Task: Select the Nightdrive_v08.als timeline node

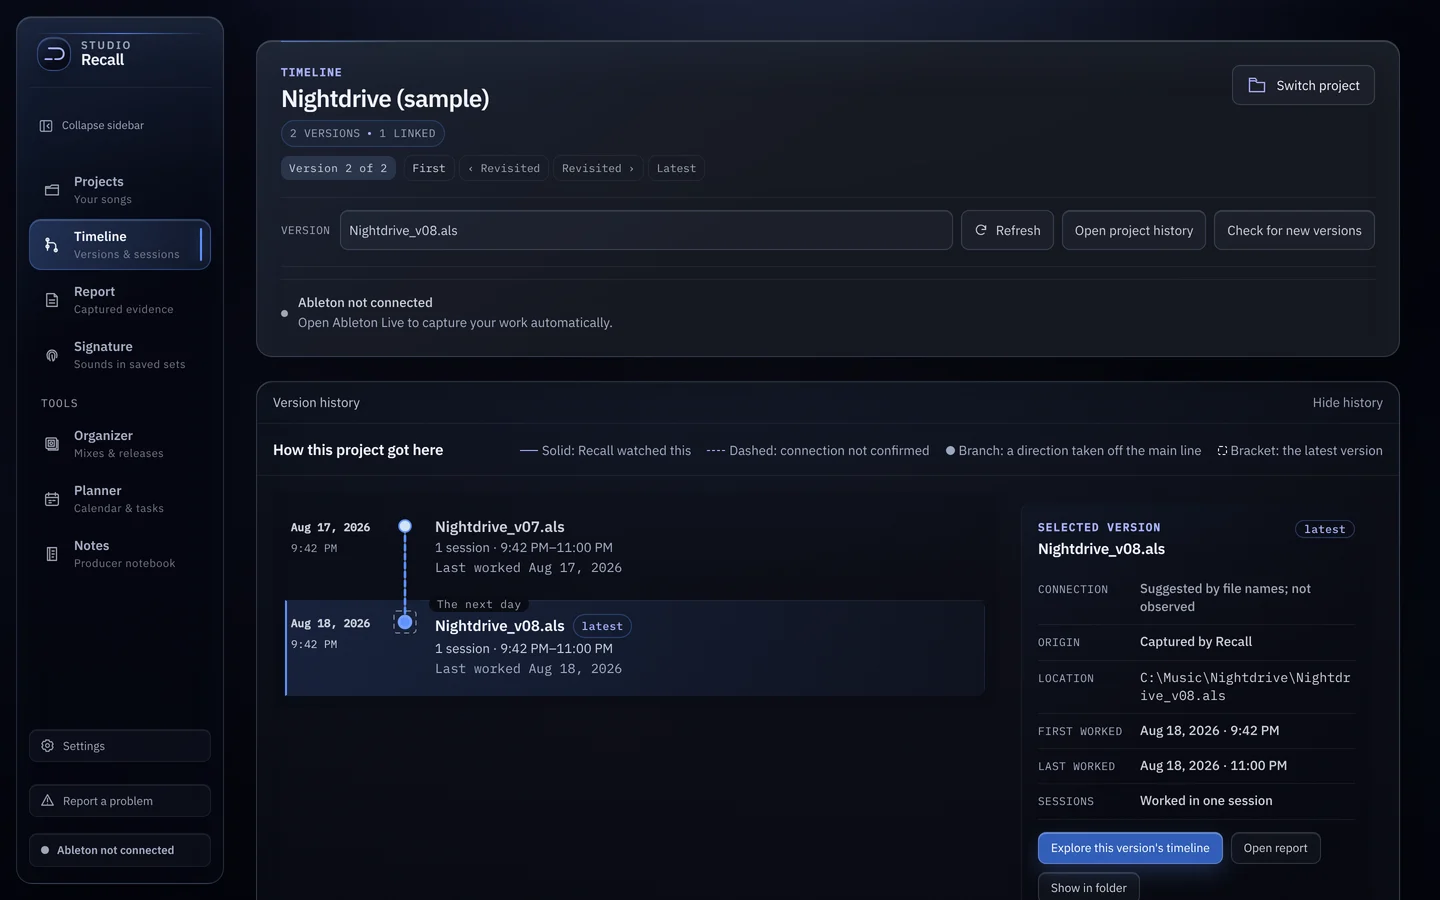Action: click(x=405, y=622)
